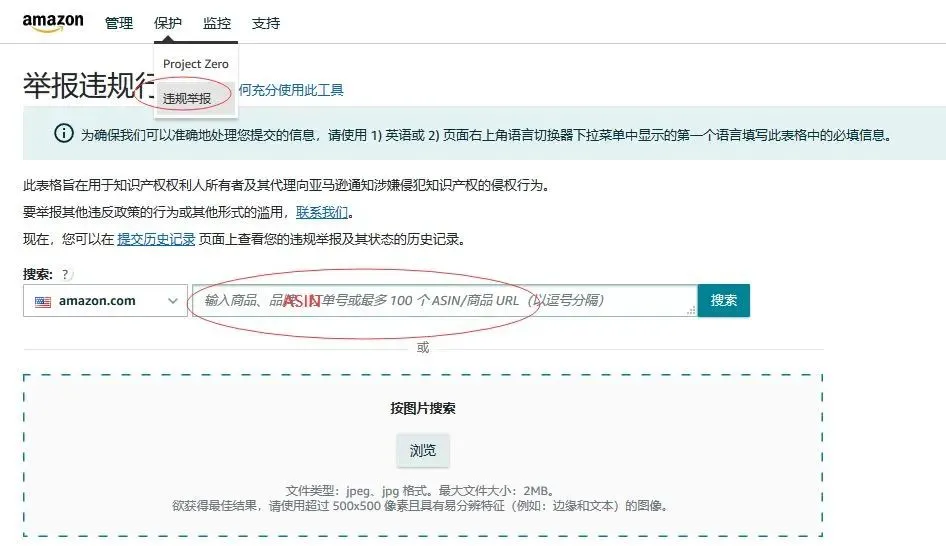
Task: Click the textarea resize handle icon
Action: (x=691, y=310)
